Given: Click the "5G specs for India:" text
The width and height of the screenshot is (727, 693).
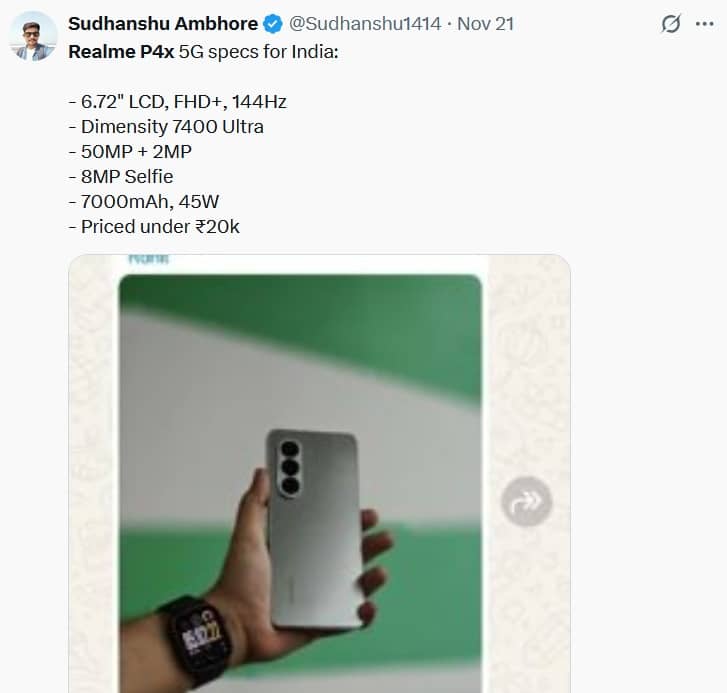Looking at the screenshot, I should click(x=258, y=50).
